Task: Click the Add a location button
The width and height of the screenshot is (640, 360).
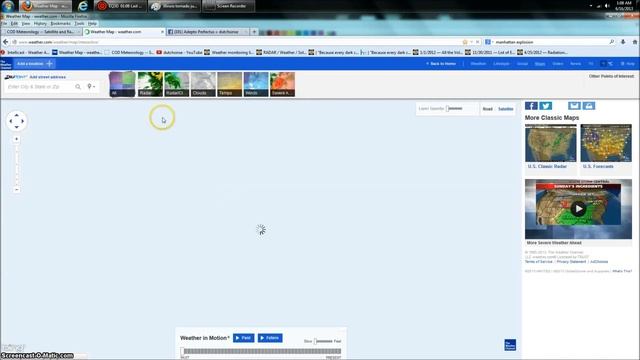Action: 35,64
